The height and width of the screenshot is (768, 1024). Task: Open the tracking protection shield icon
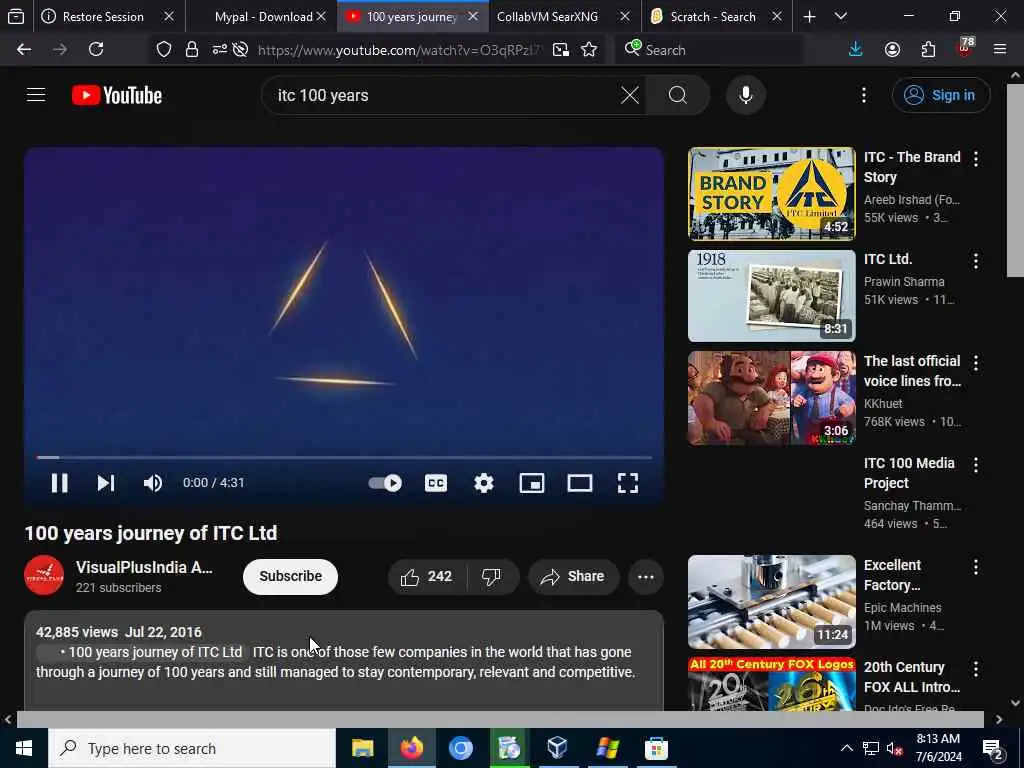(x=164, y=50)
